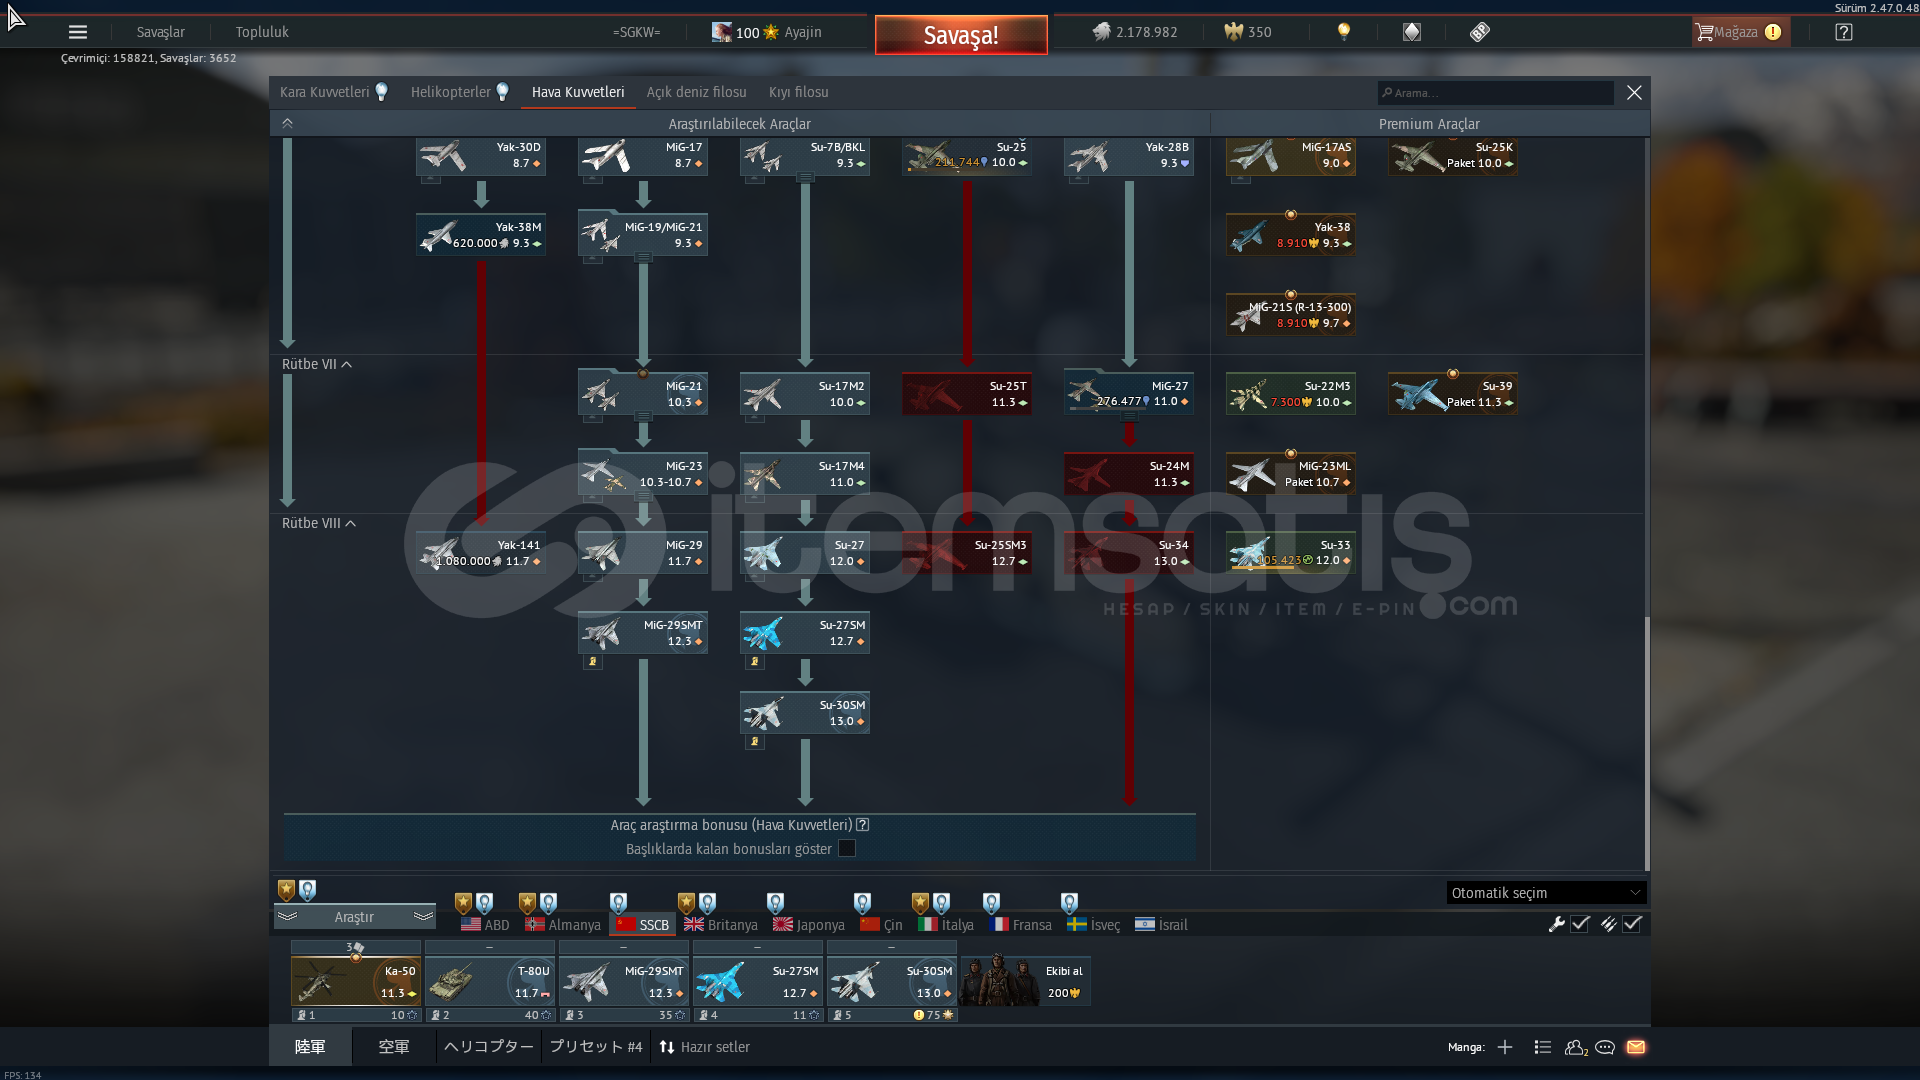This screenshot has height=1080, width=1920.
Task: Click the Silver Lions currency icon
Action: 1101,32
